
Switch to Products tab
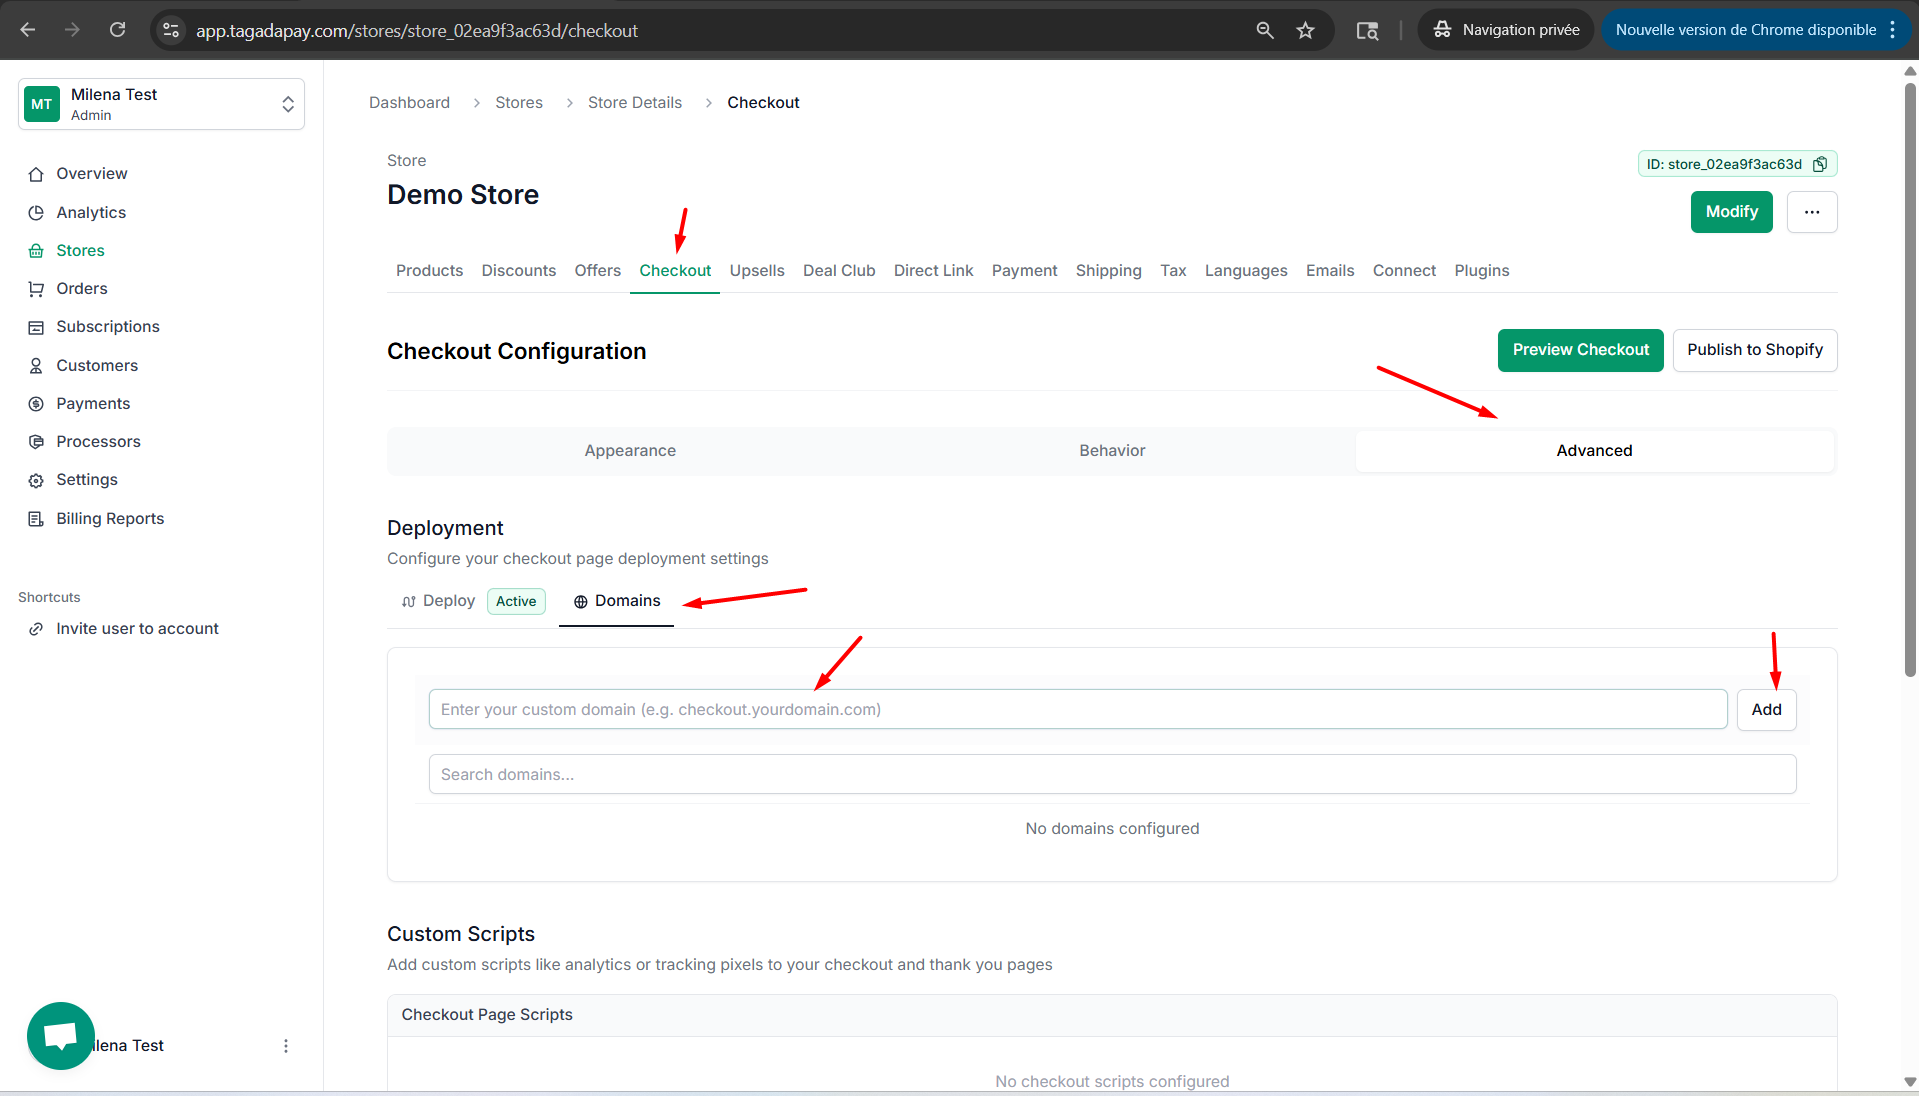click(429, 270)
